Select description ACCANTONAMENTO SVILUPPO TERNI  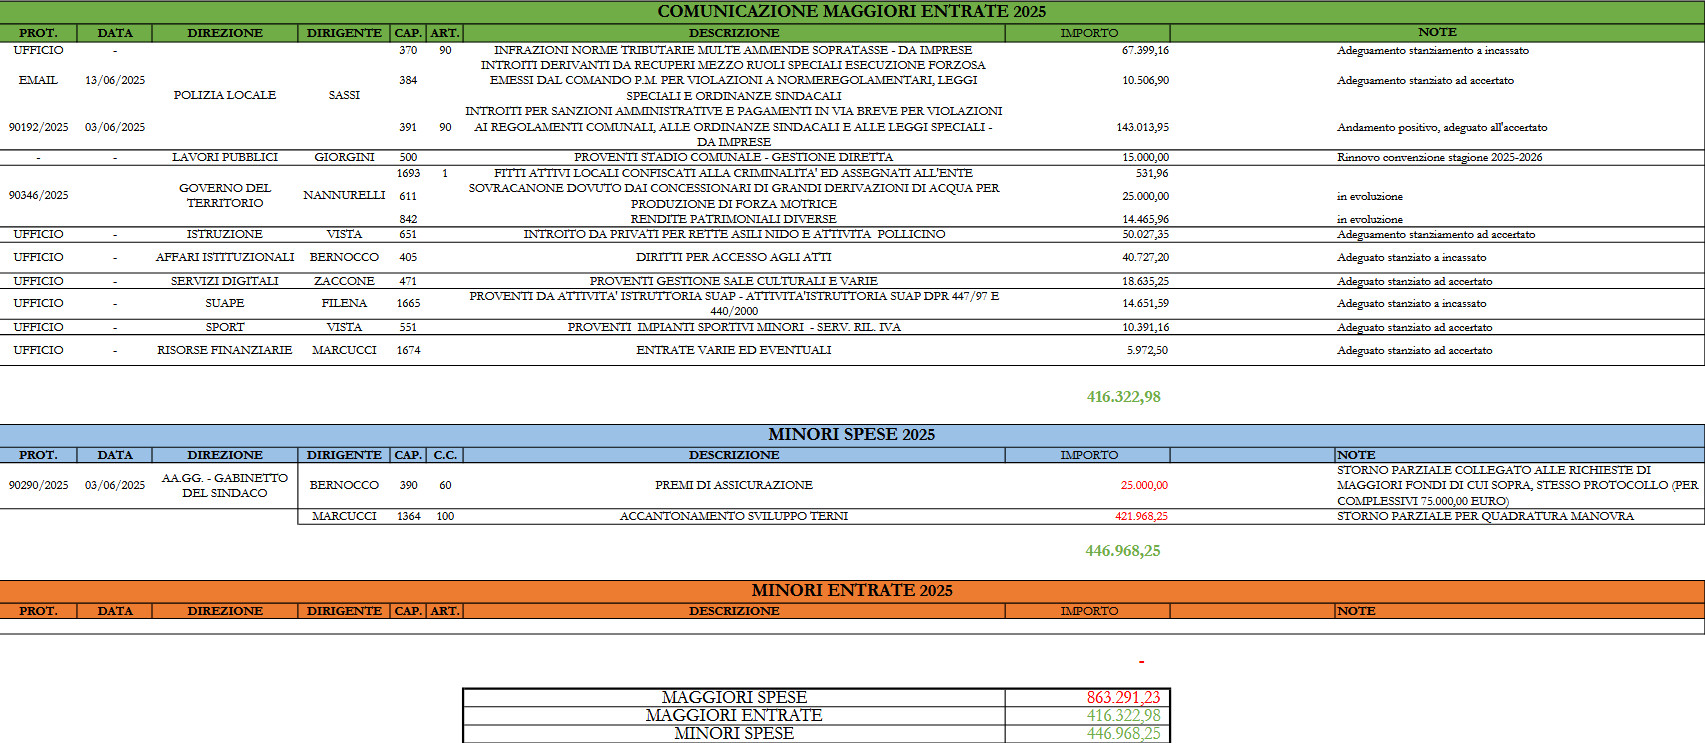[733, 516]
